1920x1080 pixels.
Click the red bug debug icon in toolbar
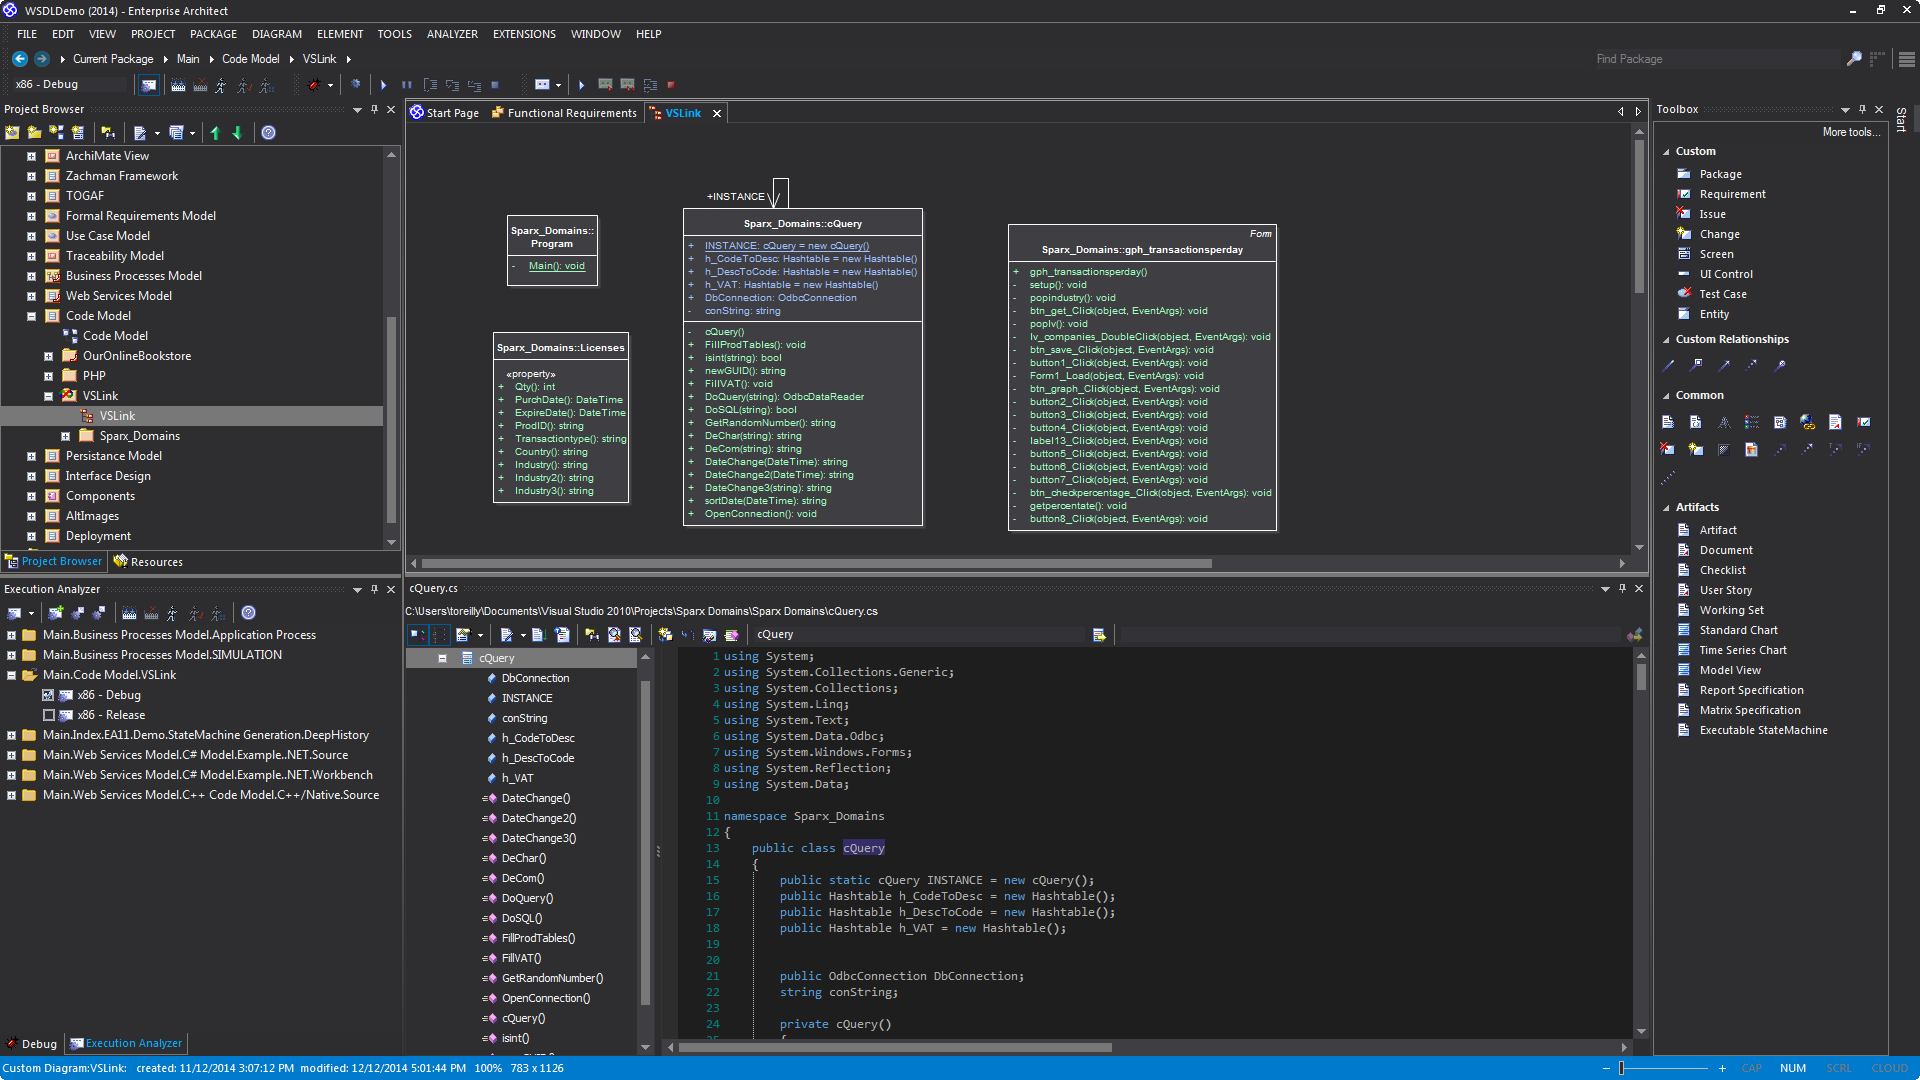coord(314,85)
